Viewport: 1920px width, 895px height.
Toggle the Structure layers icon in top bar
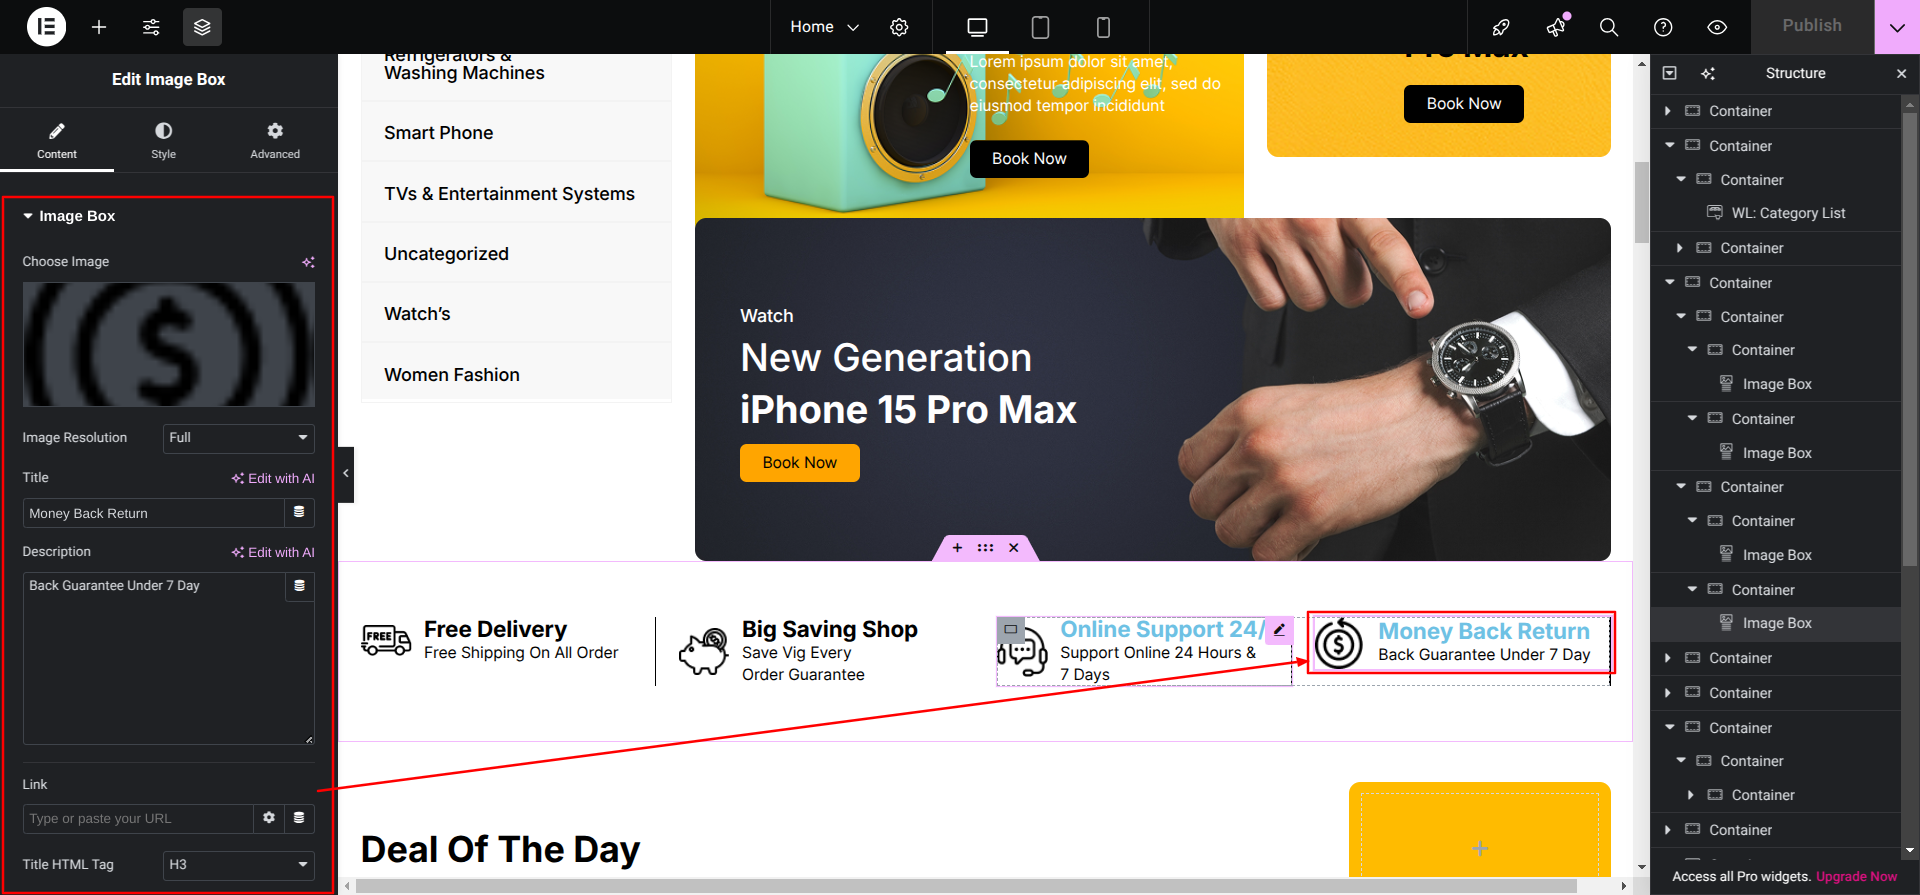pyautogui.click(x=202, y=27)
